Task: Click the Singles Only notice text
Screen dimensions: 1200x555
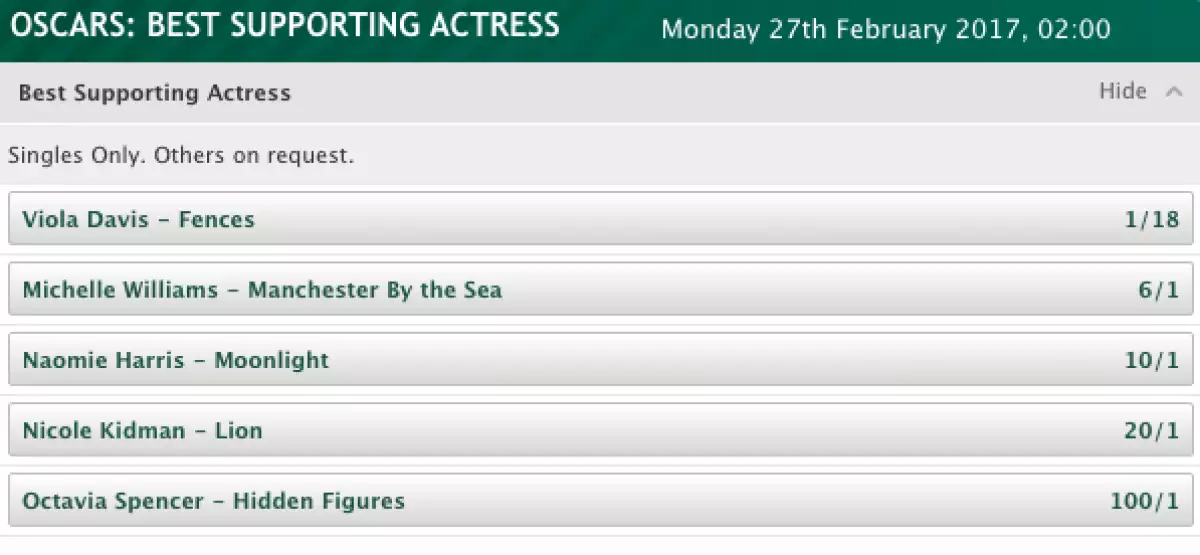Action: 181,156
